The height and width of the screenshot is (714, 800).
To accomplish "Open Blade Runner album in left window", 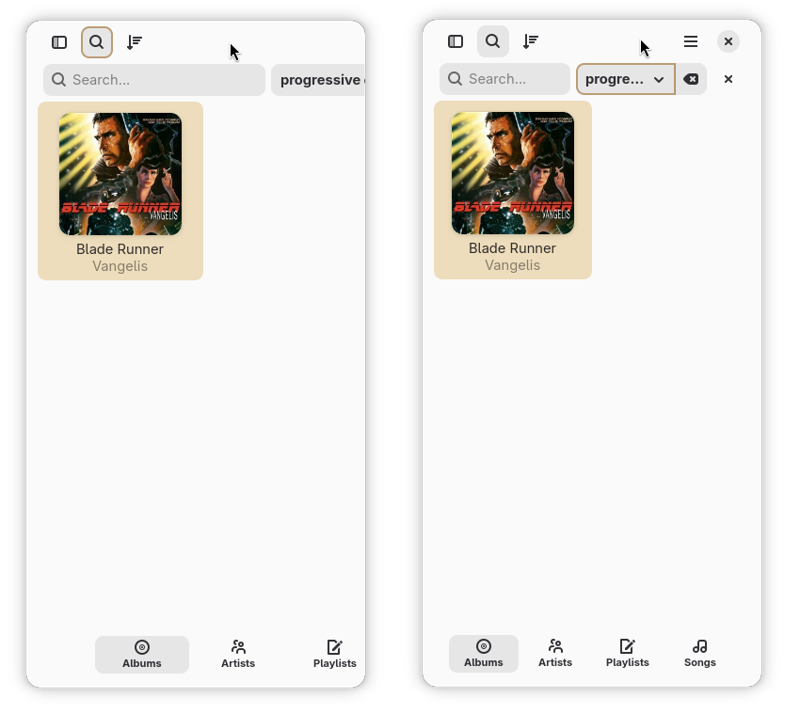I will coord(120,191).
